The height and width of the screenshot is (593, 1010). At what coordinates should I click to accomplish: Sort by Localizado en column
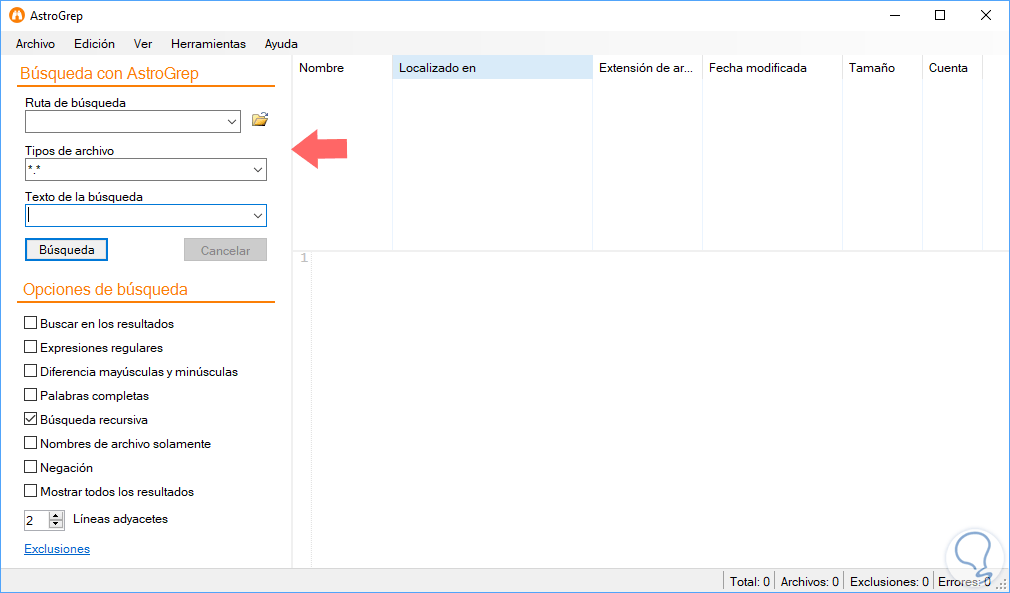tap(492, 68)
